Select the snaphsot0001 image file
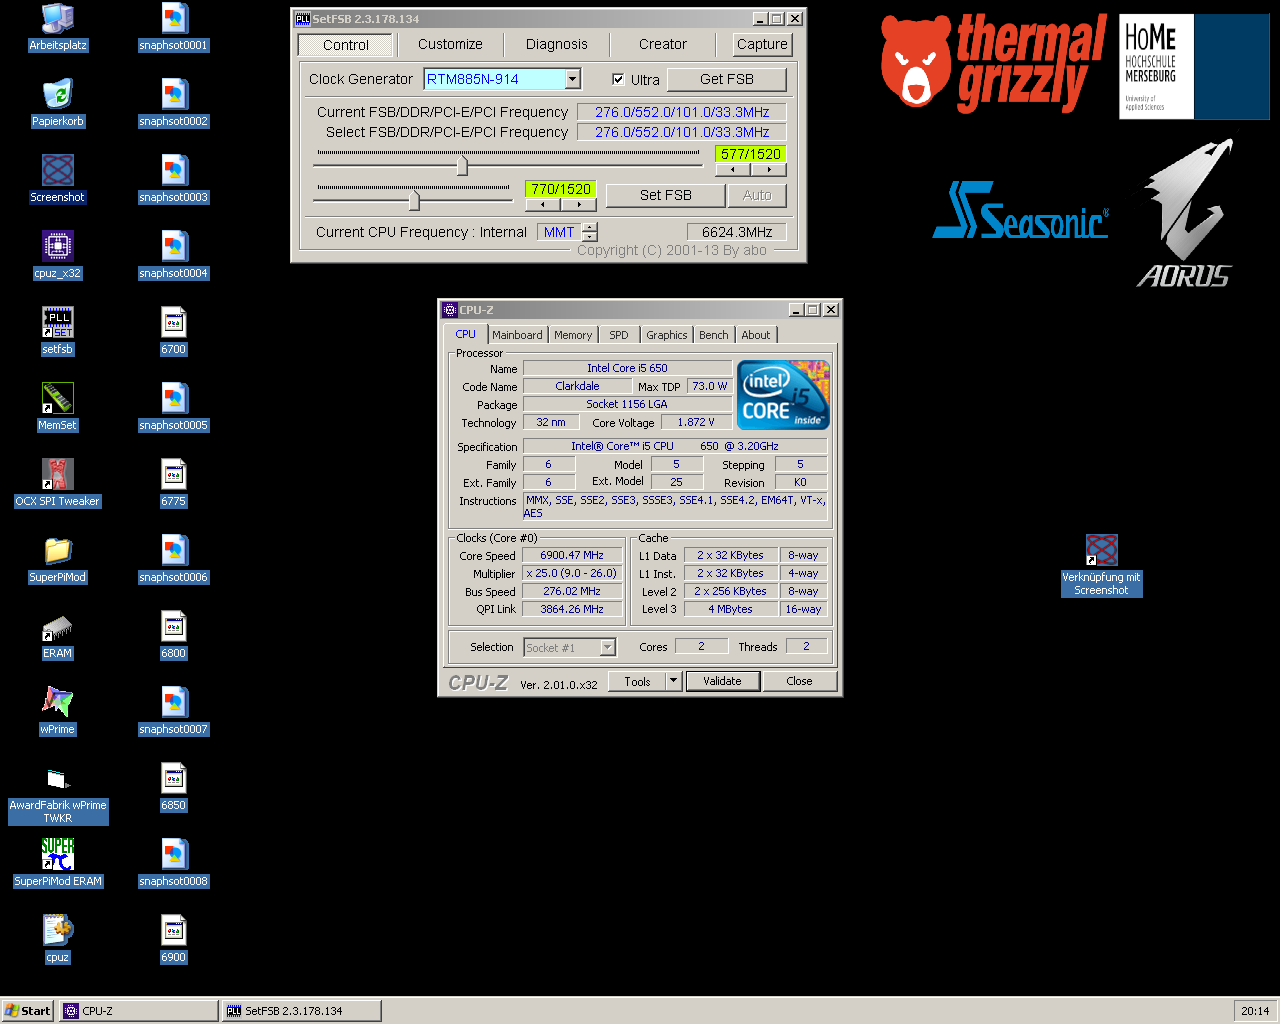The width and height of the screenshot is (1280, 1024). (174, 27)
